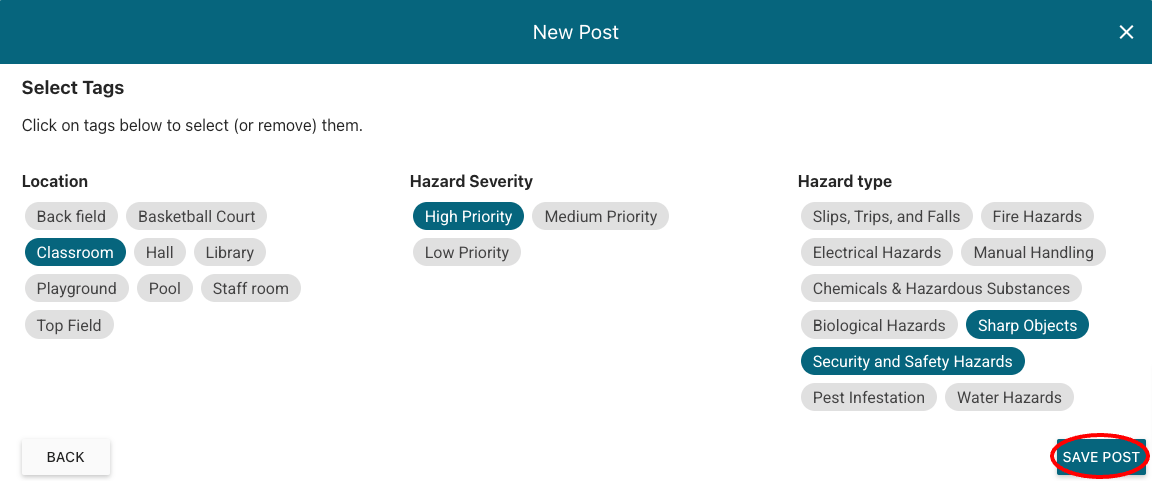Remove the High Priority severity tag
This screenshot has width=1152, height=481.
point(468,217)
